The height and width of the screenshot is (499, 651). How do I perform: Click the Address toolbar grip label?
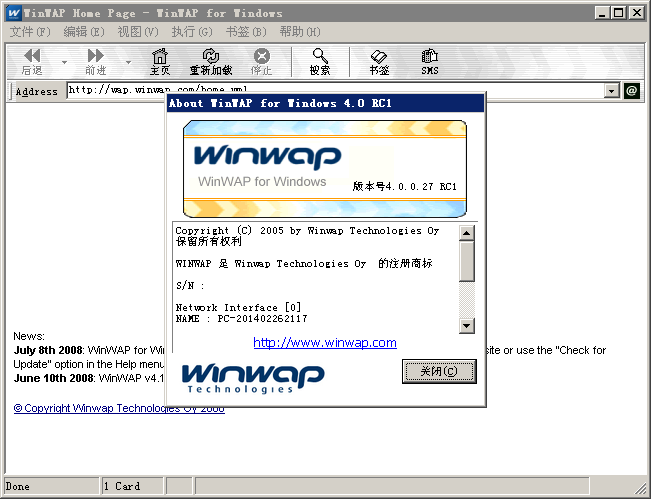click(x=37, y=91)
